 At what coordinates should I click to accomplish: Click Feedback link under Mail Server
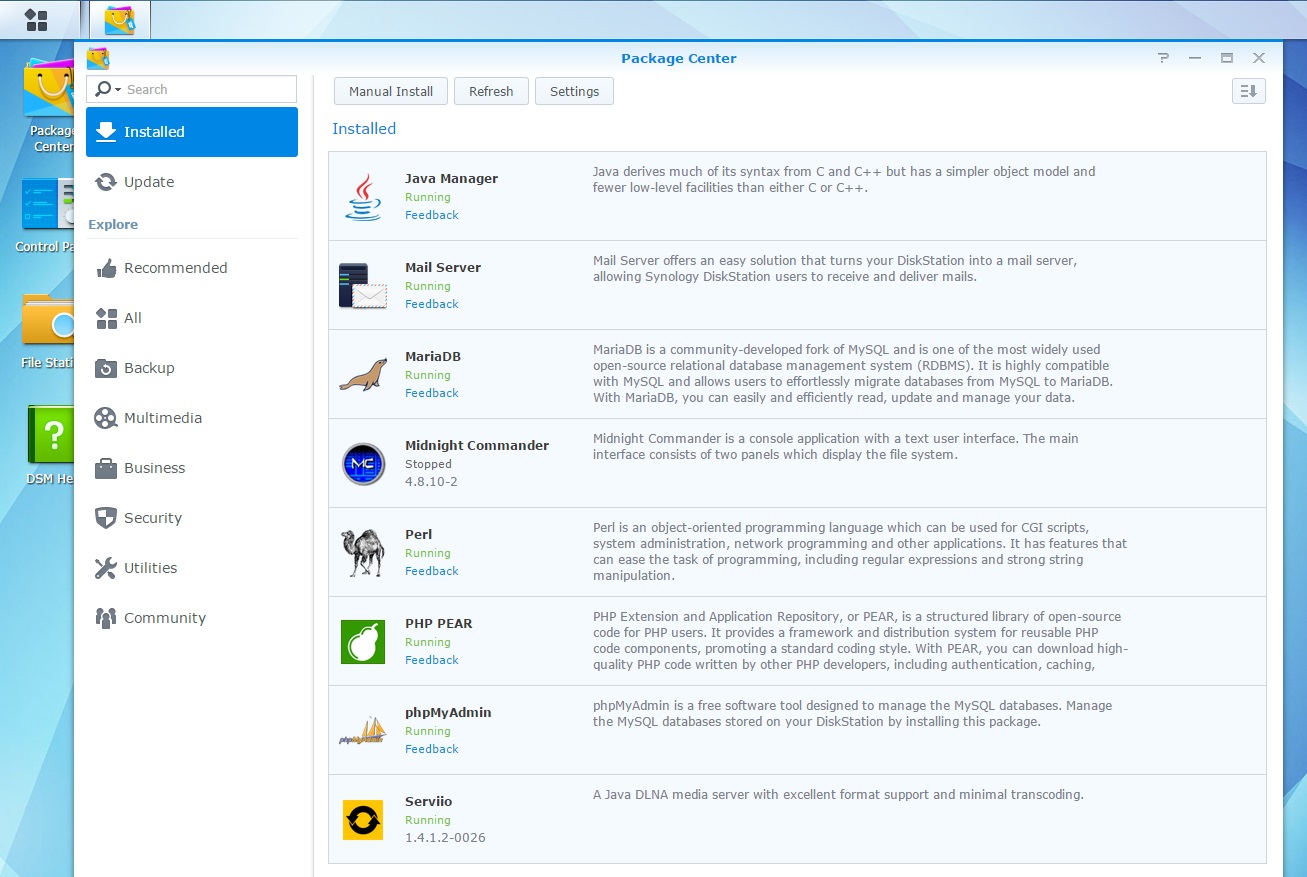click(432, 304)
